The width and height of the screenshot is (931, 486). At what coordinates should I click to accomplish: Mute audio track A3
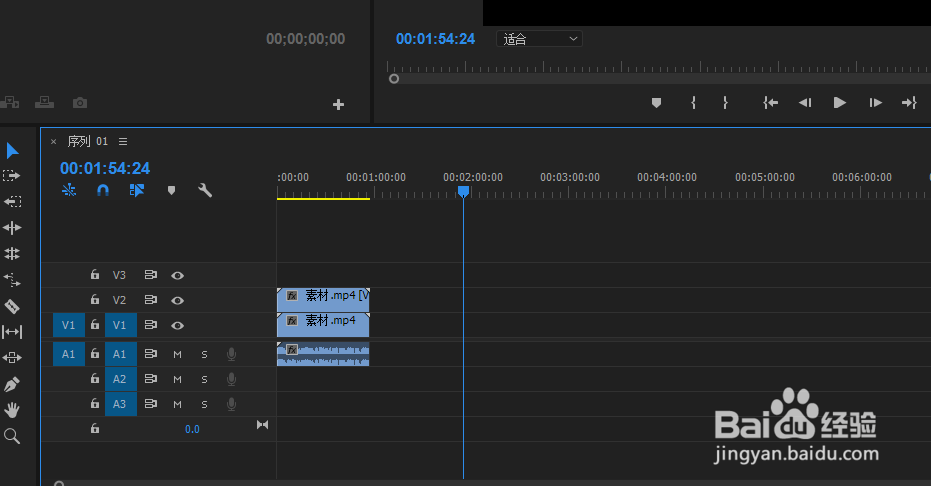(177, 404)
